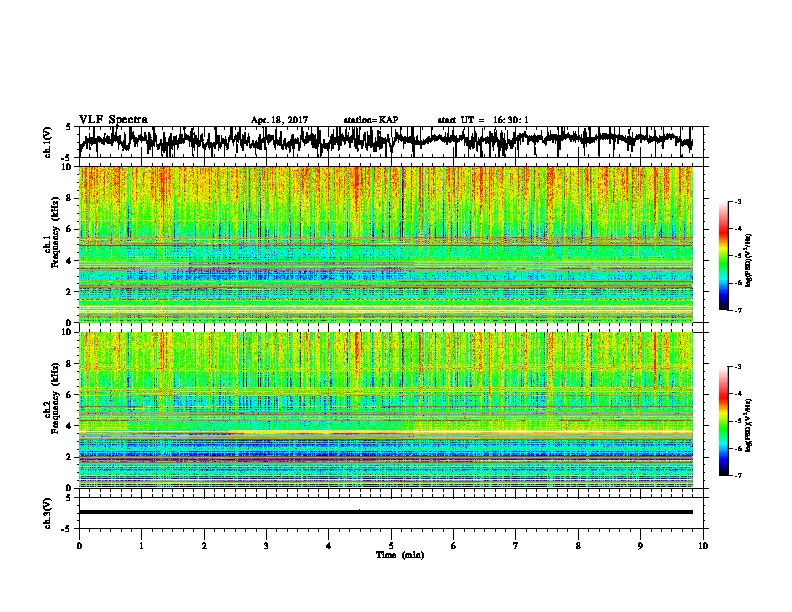Image resolution: width=792 pixels, height=612 pixels.
Task: Click the date text "Apr. 18, 2017"
Action: pyautogui.click(x=279, y=120)
